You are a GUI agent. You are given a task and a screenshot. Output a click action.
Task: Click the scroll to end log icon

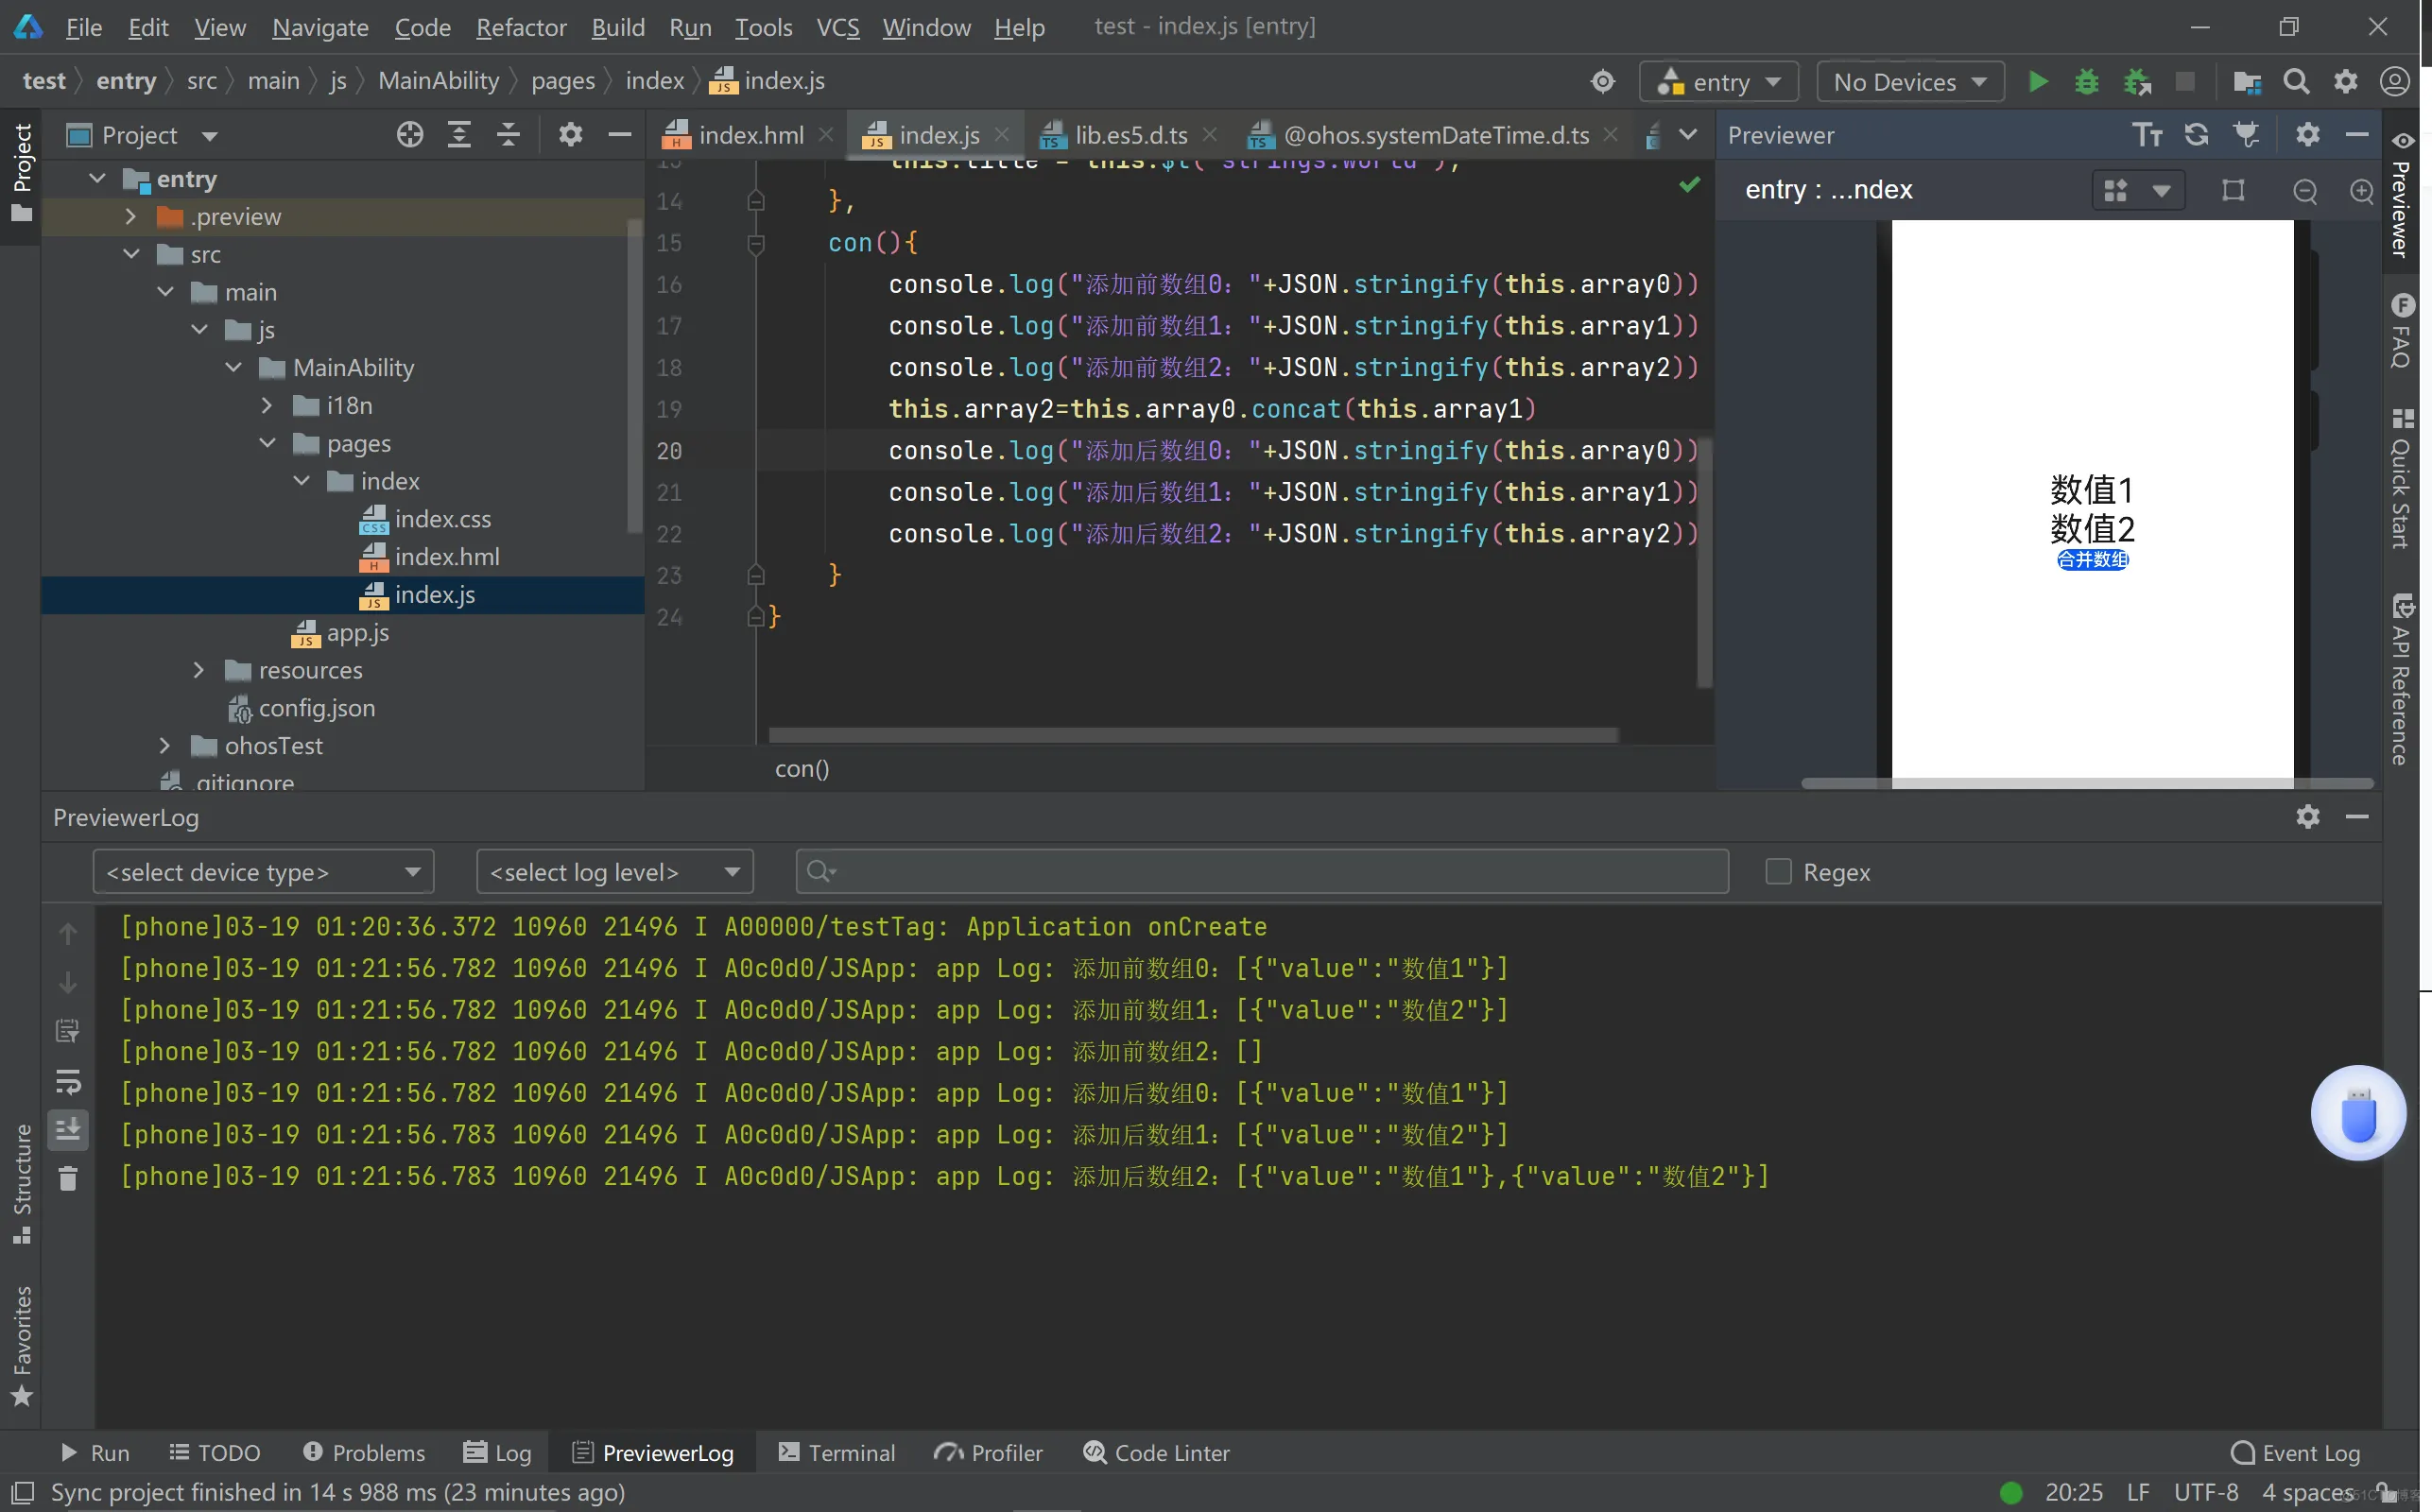(x=68, y=1130)
